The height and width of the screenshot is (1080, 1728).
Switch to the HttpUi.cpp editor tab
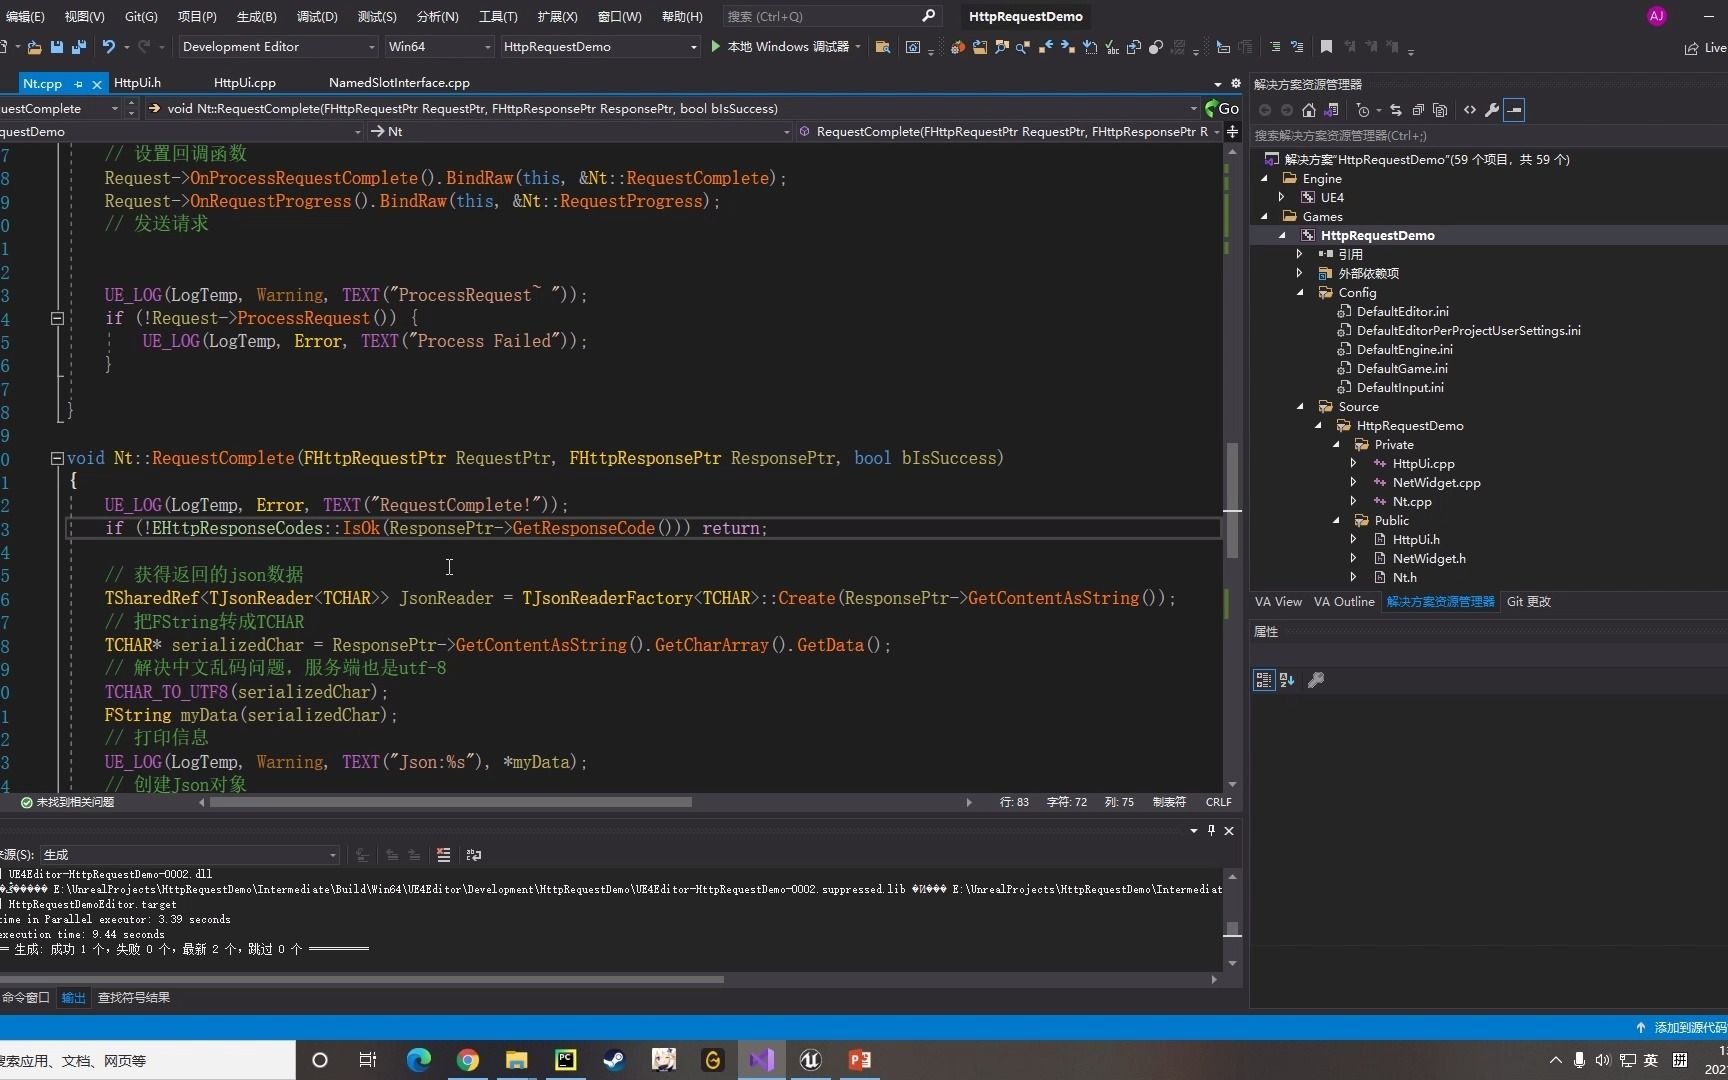click(245, 83)
